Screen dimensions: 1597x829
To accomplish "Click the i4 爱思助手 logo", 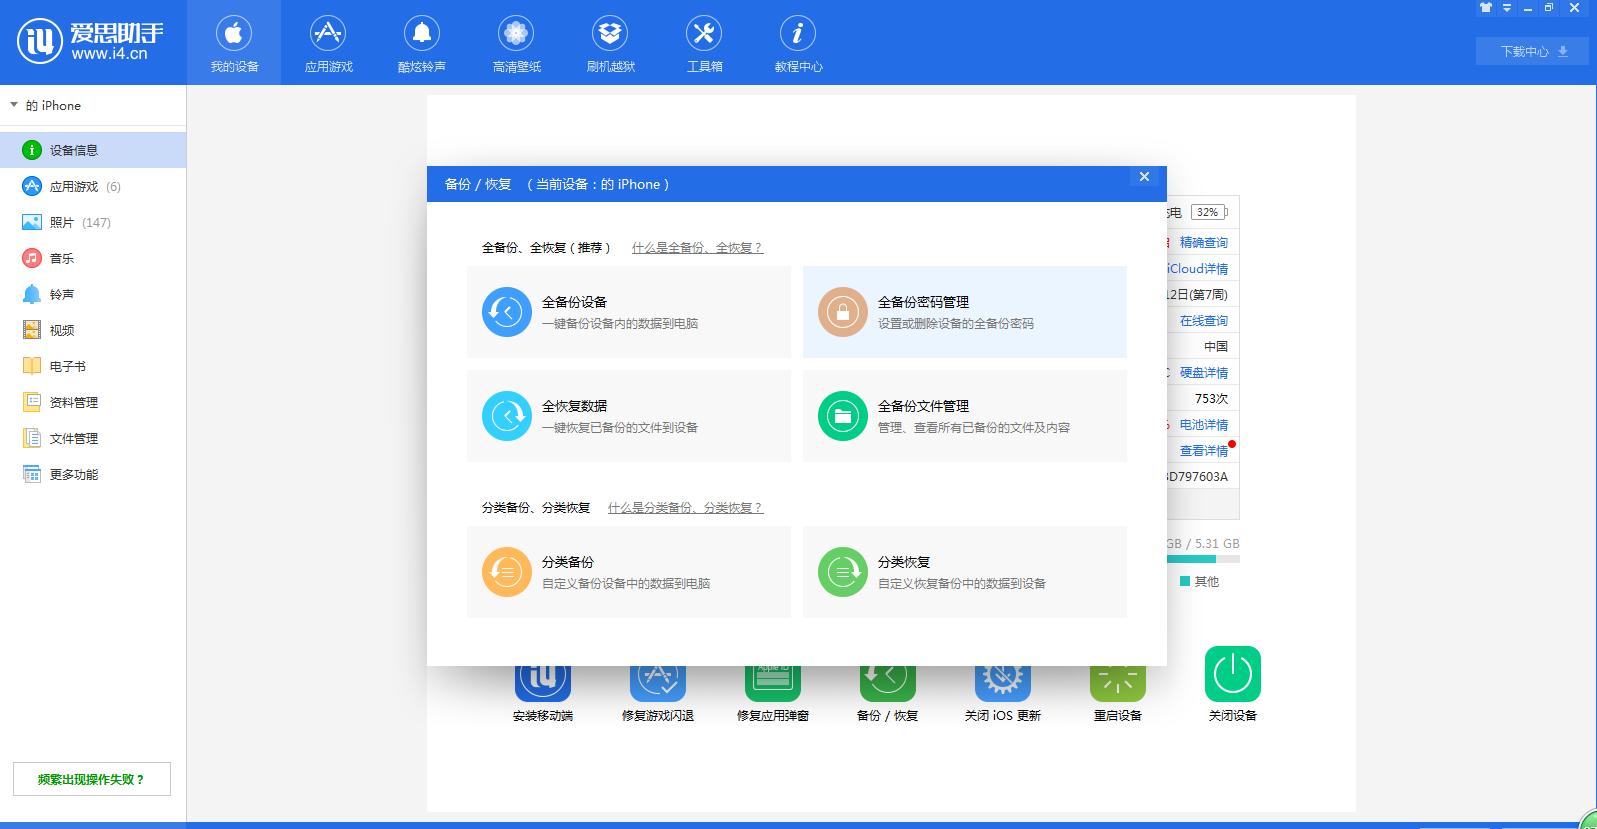I will (x=90, y=41).
